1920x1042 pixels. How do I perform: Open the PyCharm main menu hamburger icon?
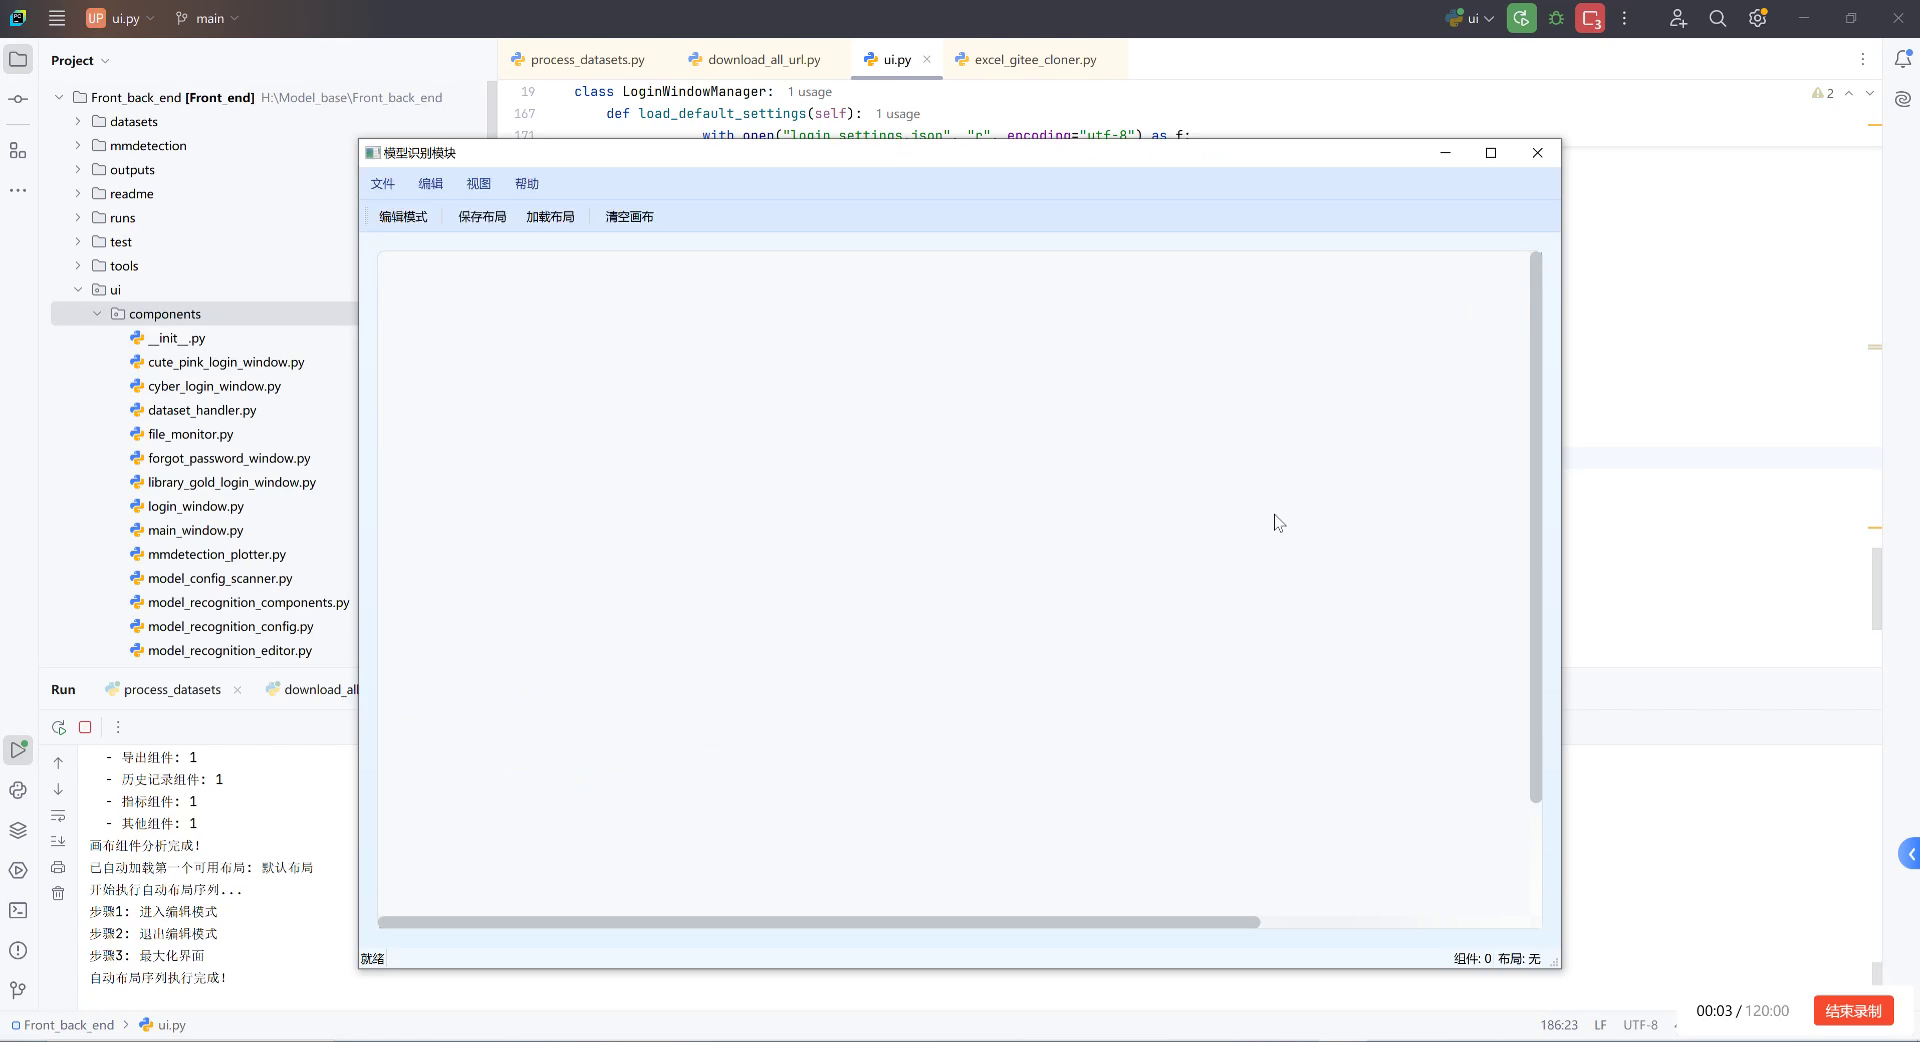(57, 18)
